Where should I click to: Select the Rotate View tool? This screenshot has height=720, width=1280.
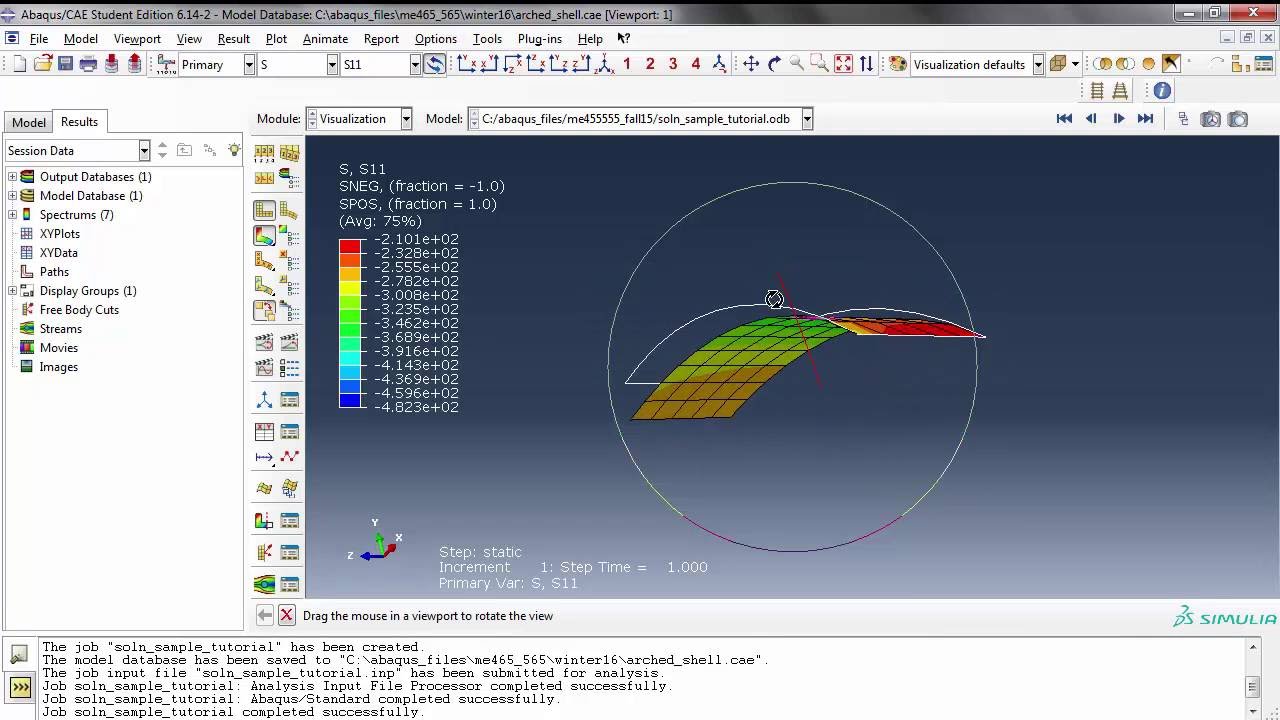click(x=774, y=64)
